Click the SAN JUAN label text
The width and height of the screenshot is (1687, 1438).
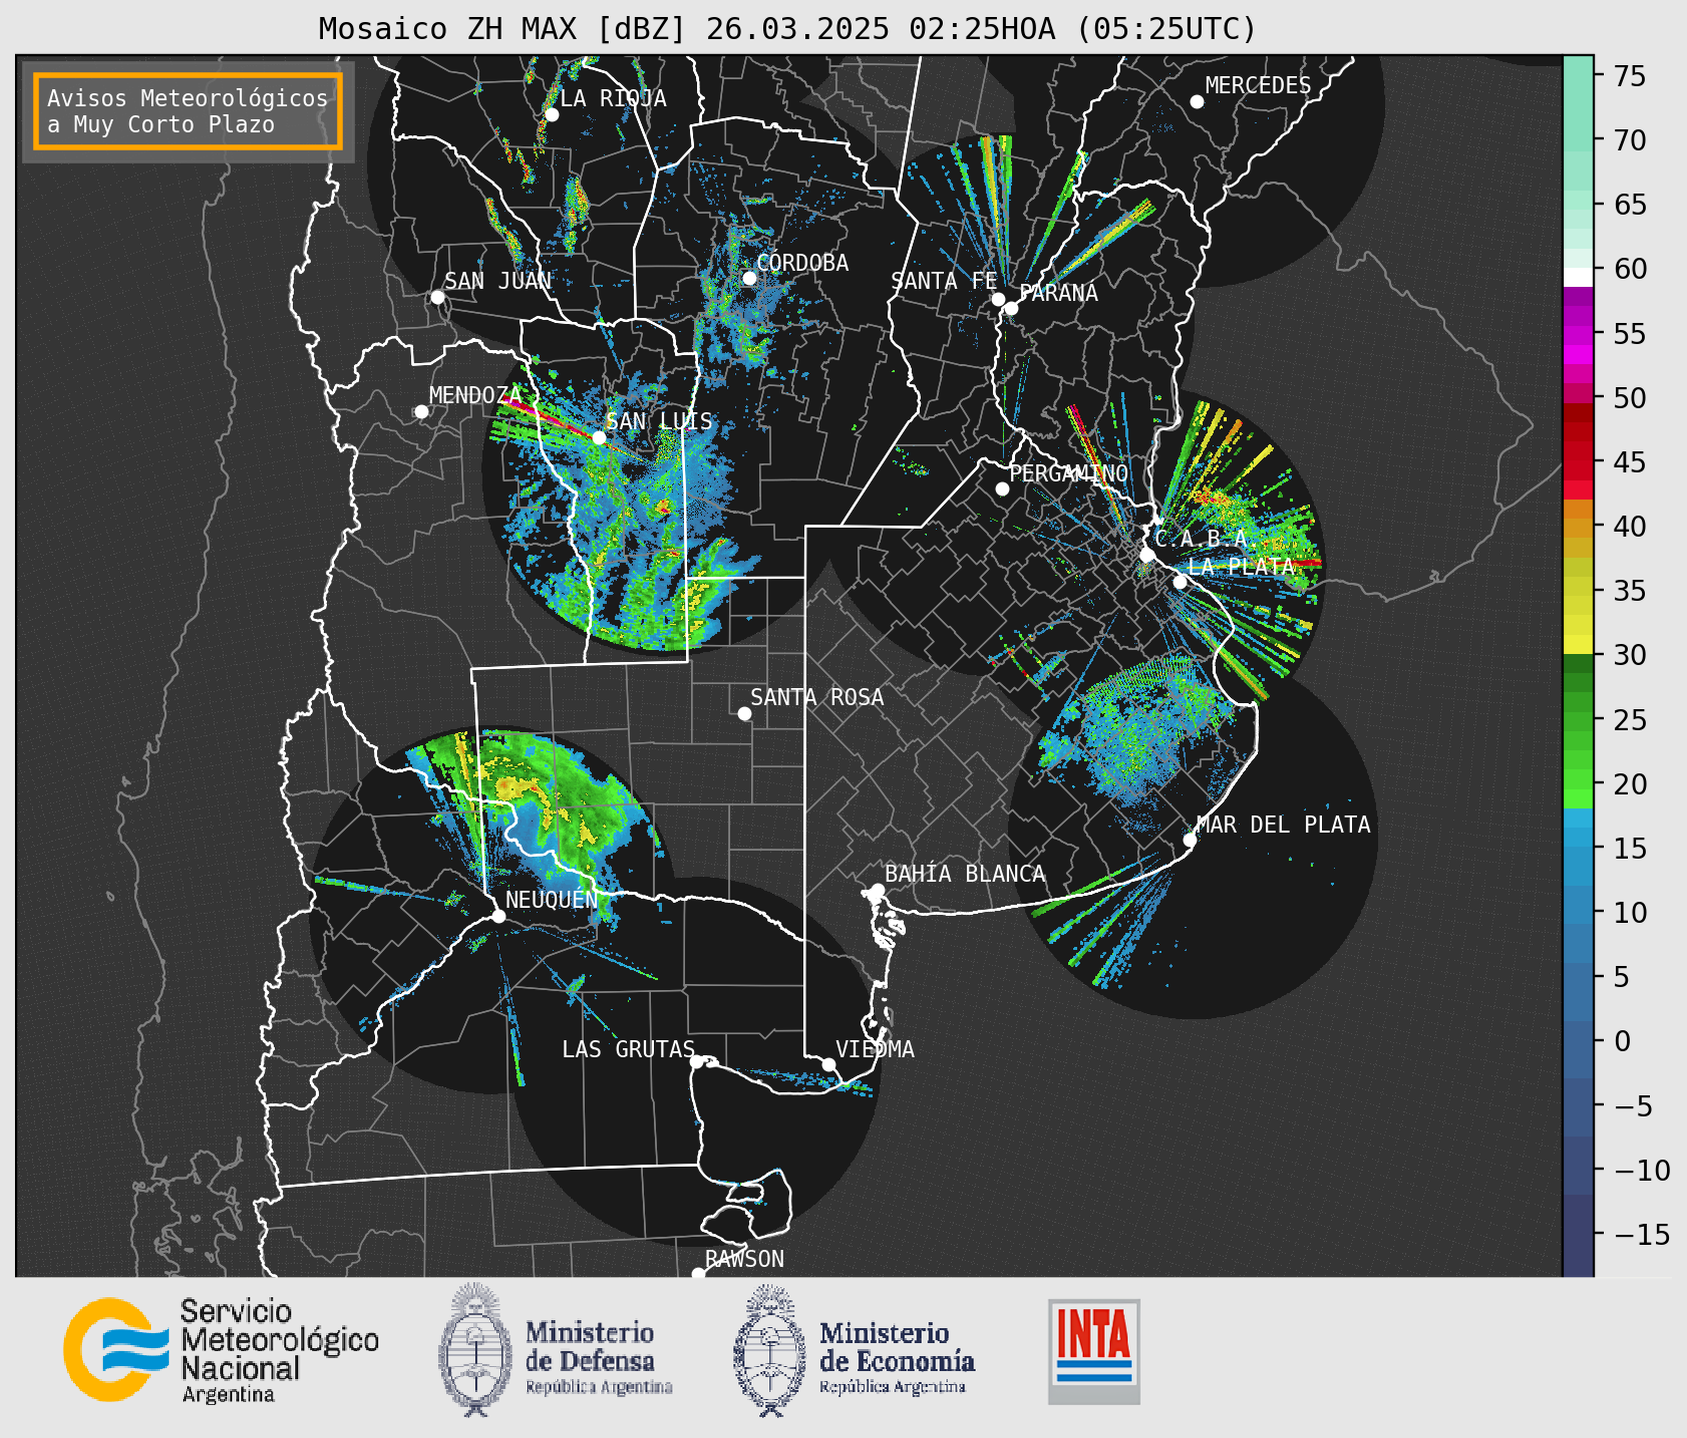click(x=497, y=281)
